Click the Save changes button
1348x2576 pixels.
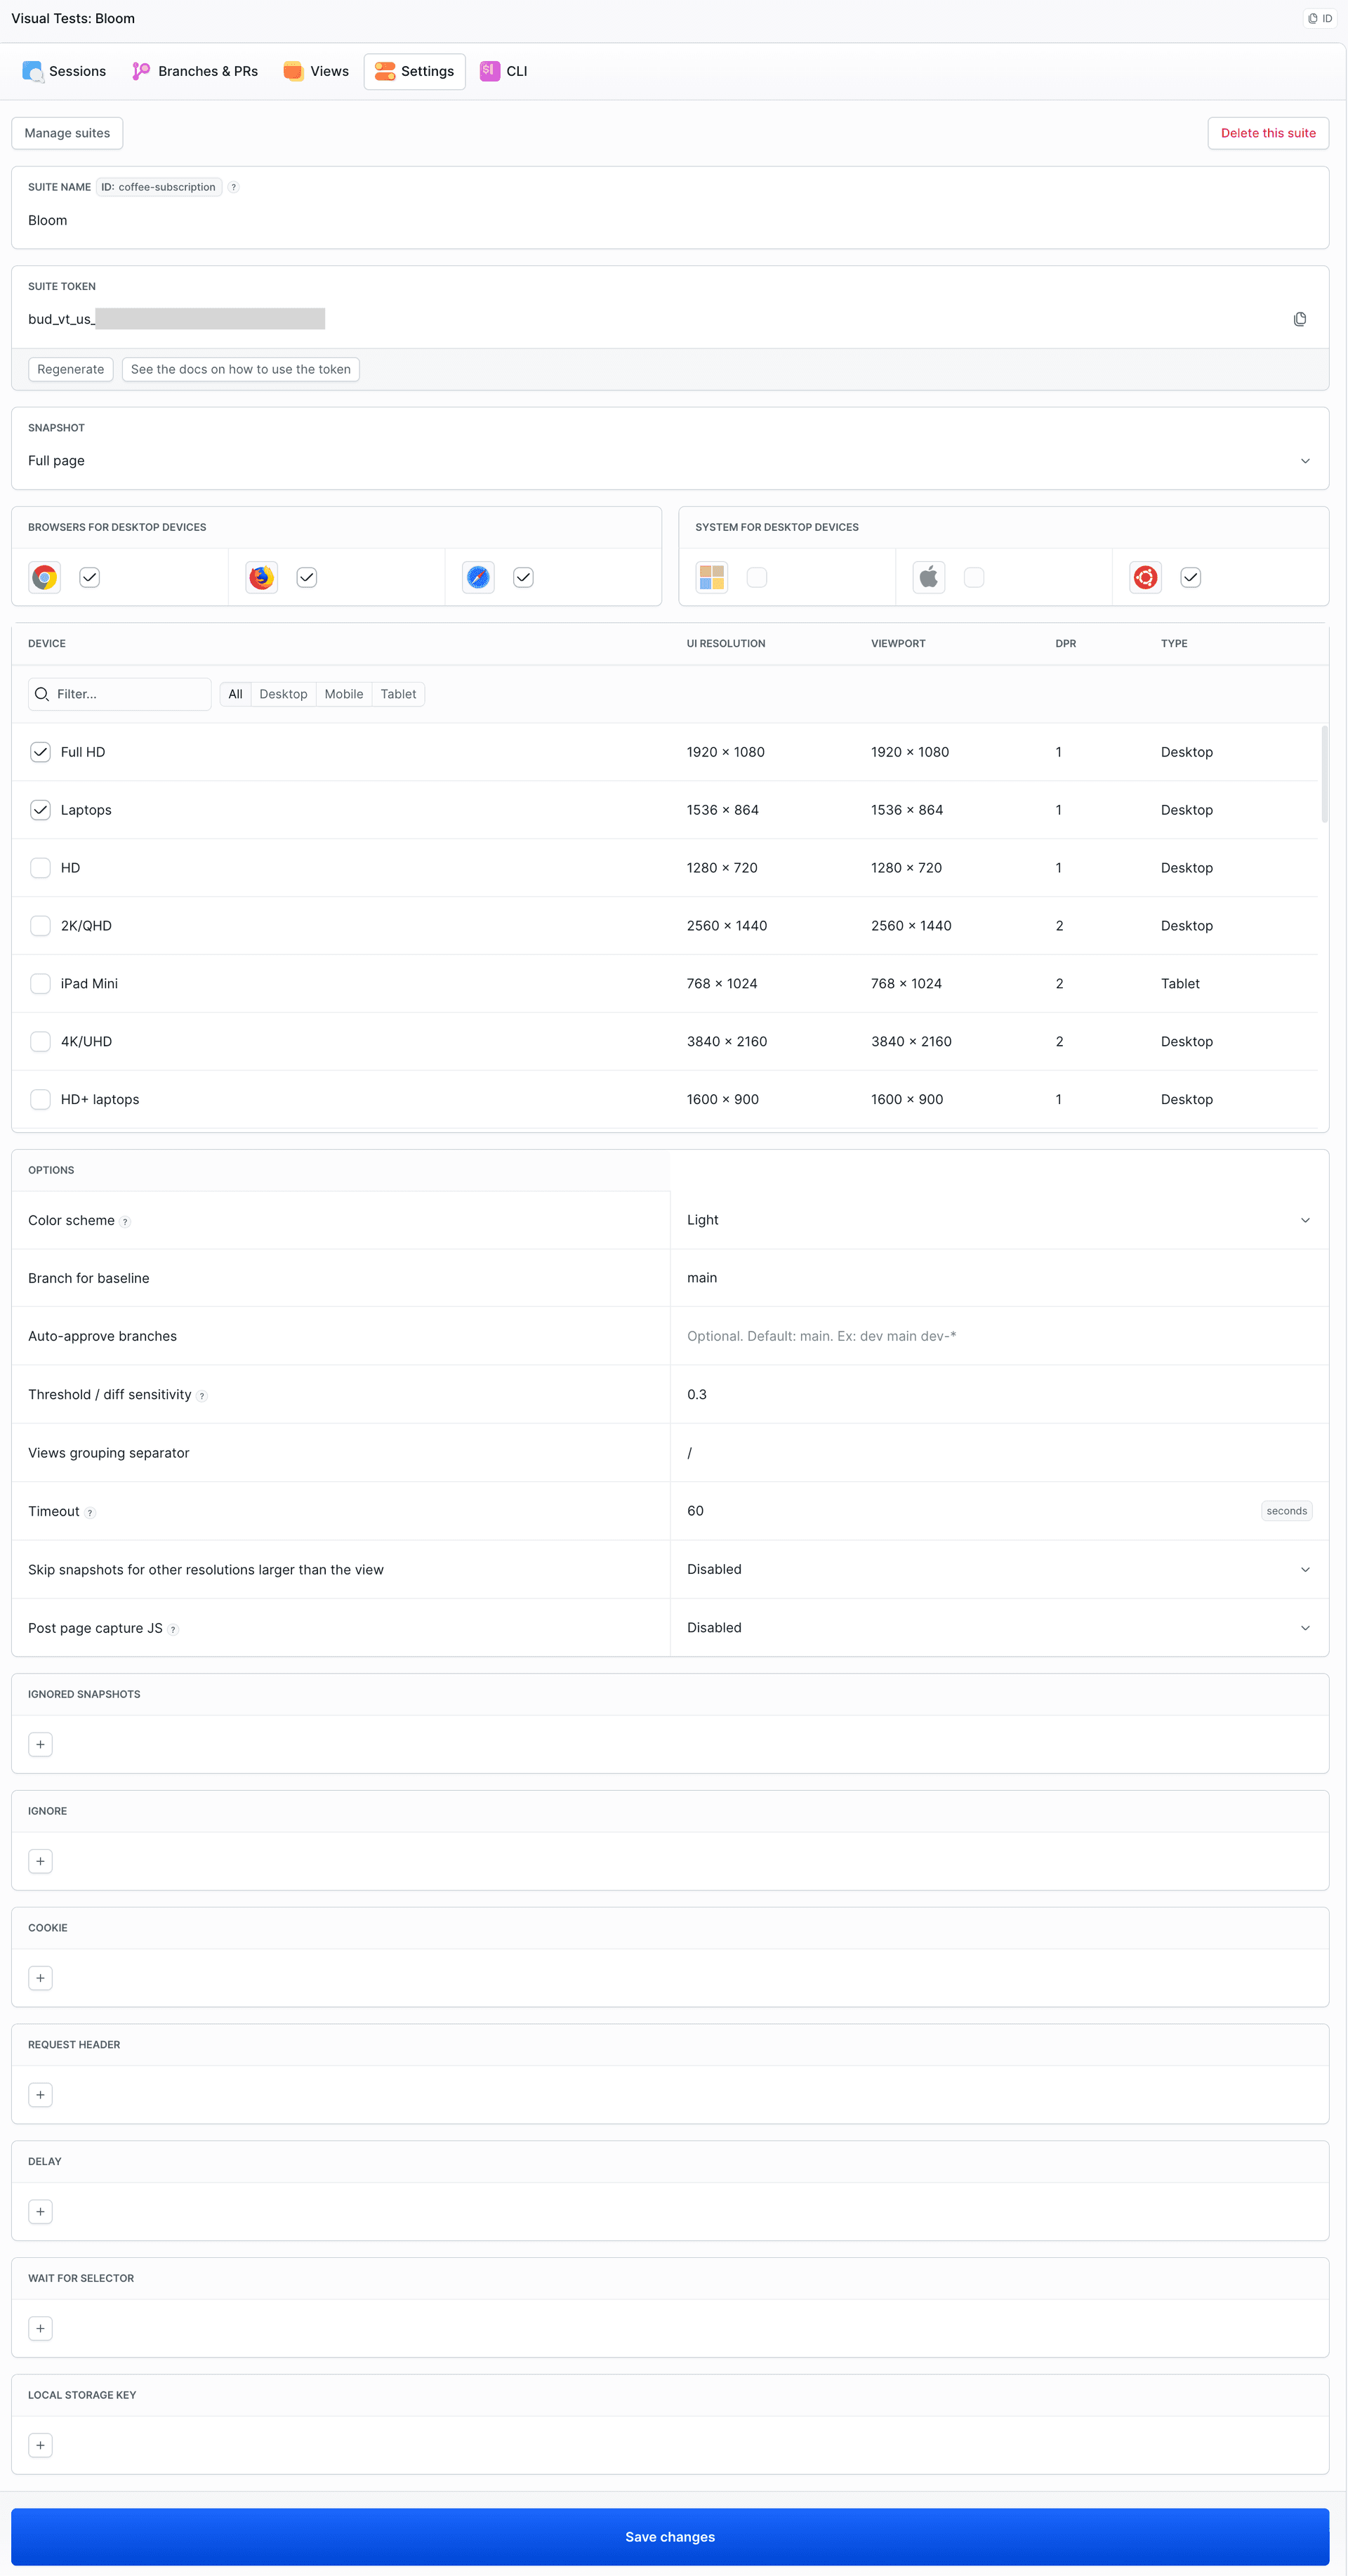pyautogui.click(x=670, y=2537)
